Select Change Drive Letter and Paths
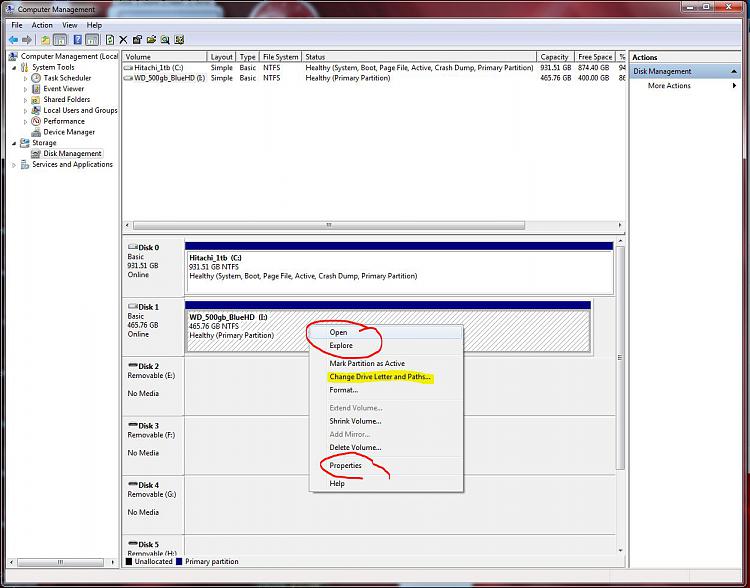This screenshot has width=750, height=588. (x=386, y=377)
